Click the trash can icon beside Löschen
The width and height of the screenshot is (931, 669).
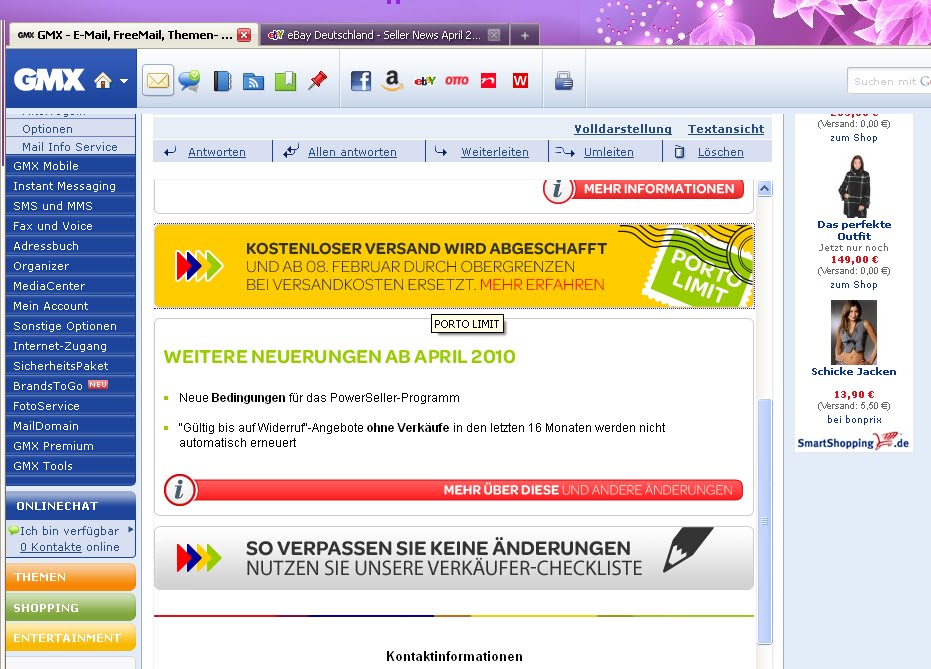(679, 153)
